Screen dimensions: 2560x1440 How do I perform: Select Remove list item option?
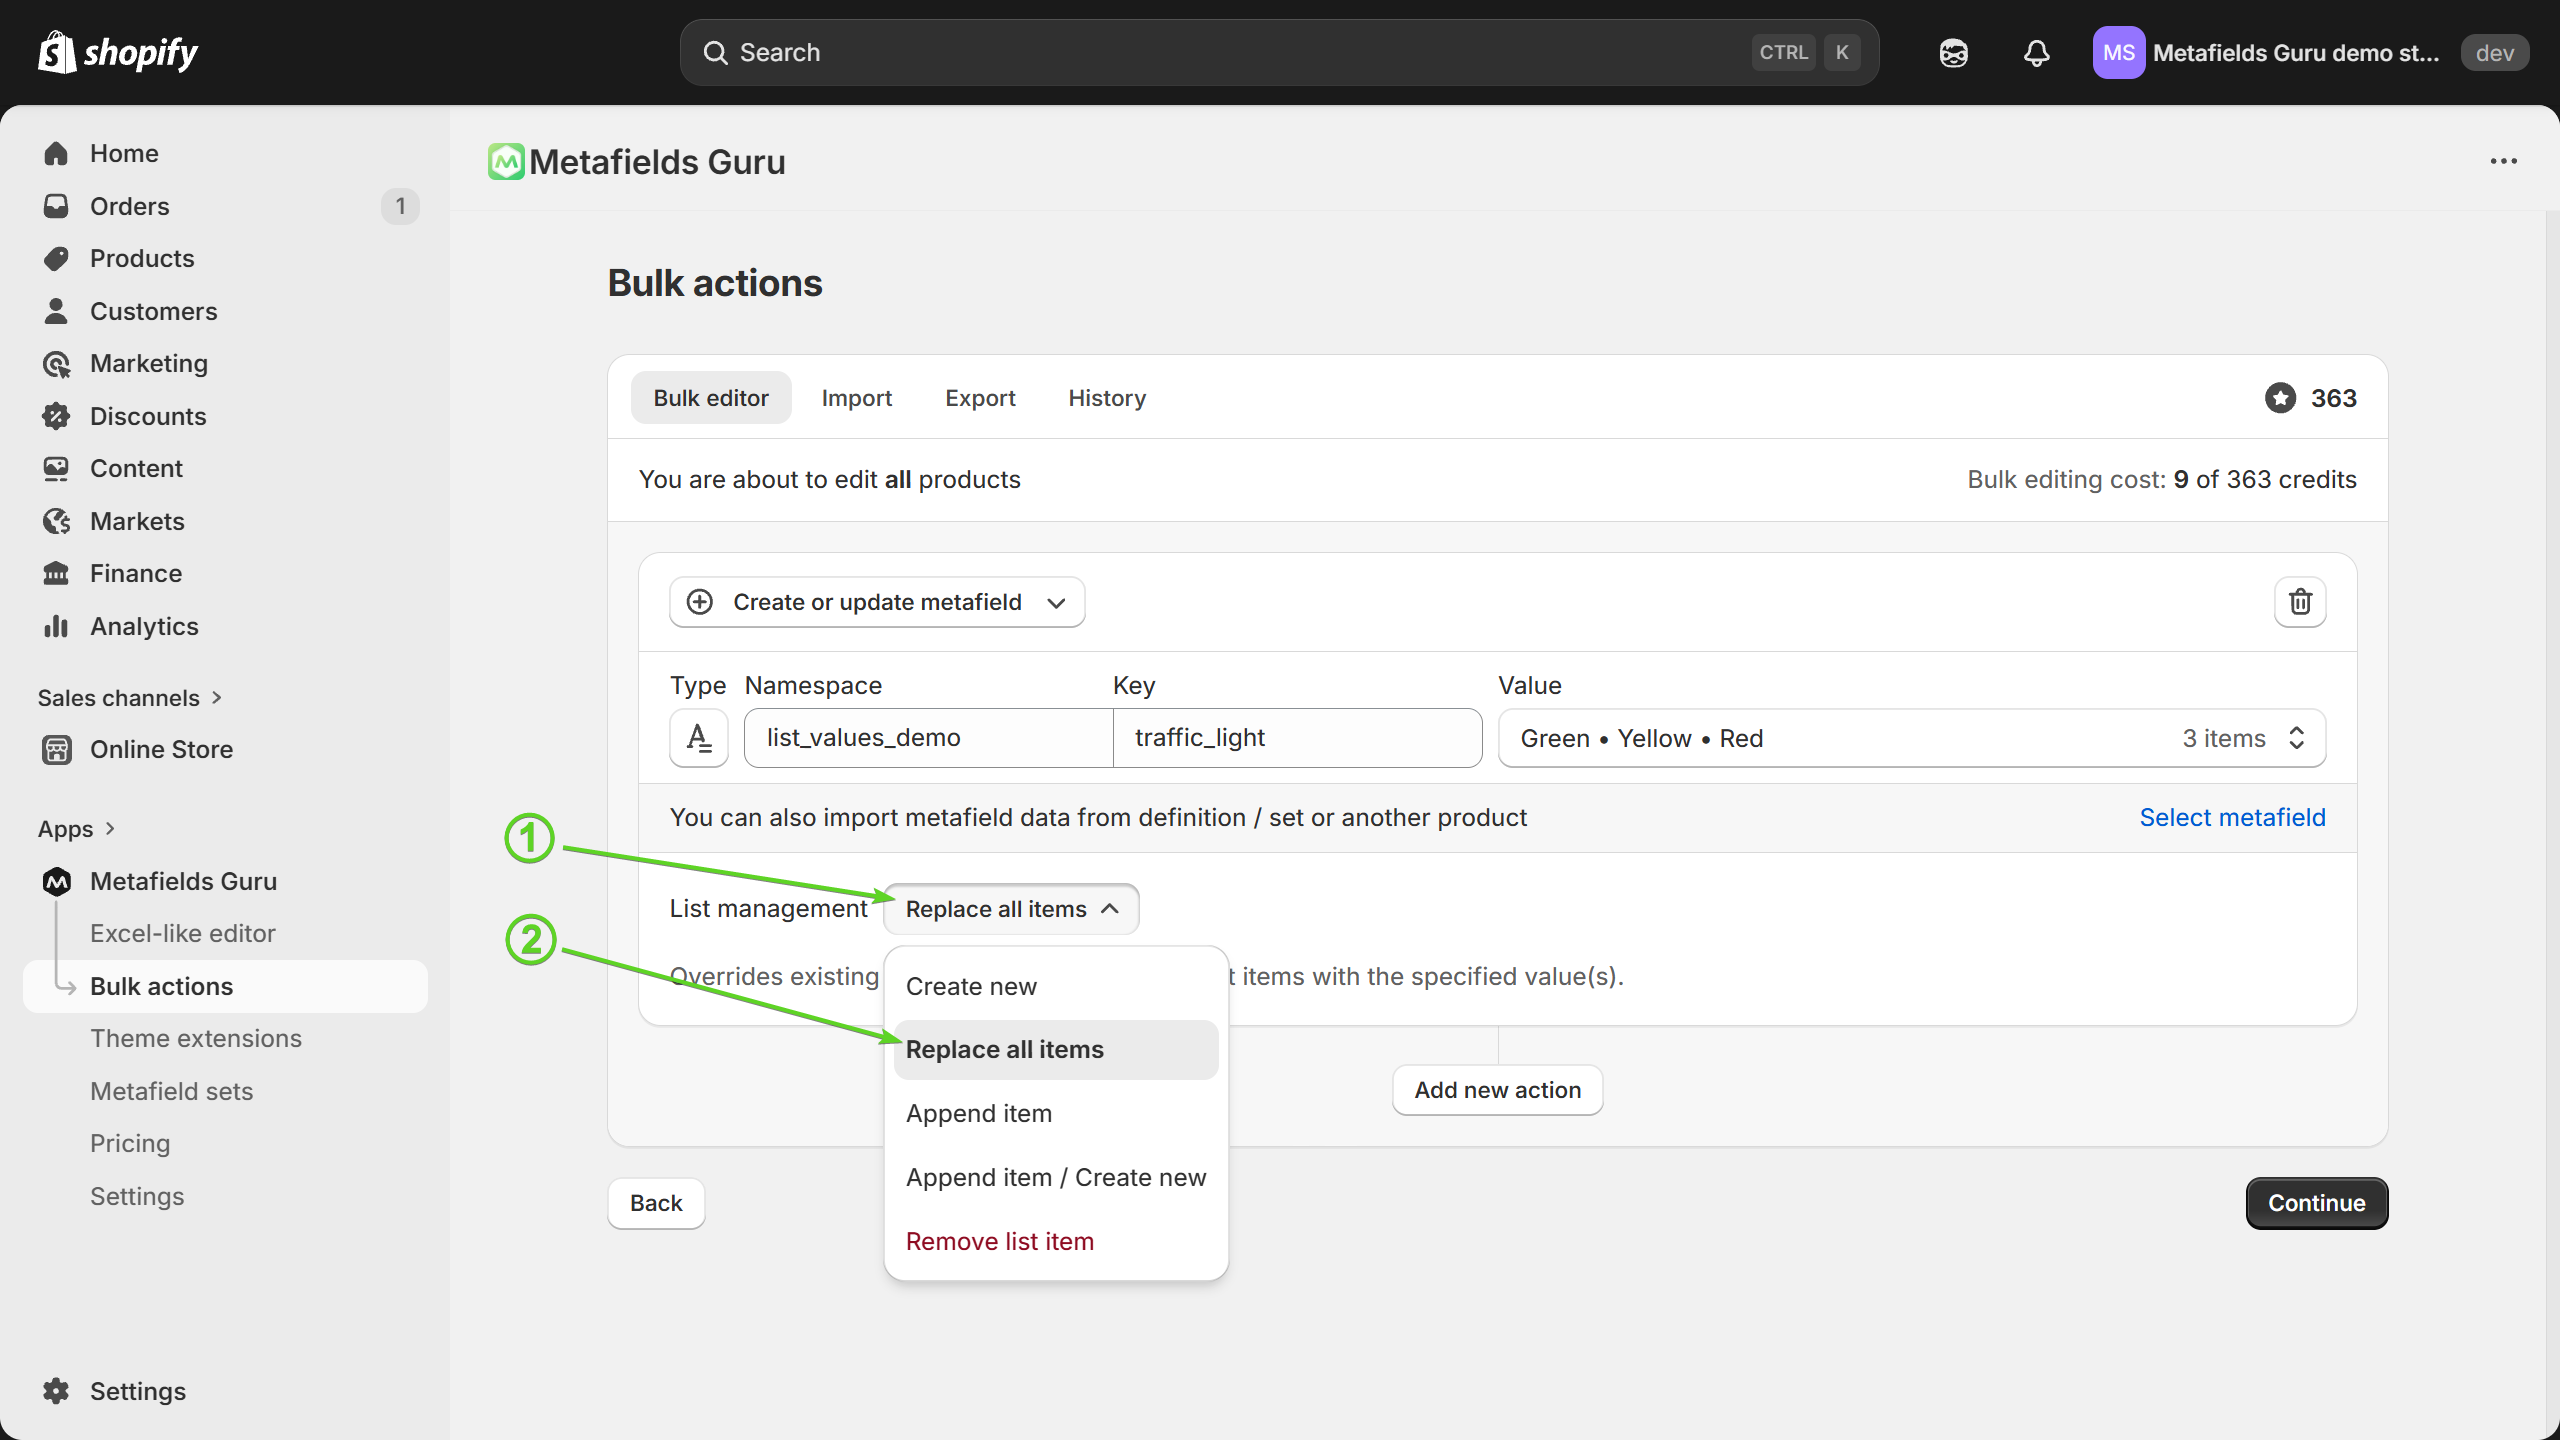point(1000,1241)
